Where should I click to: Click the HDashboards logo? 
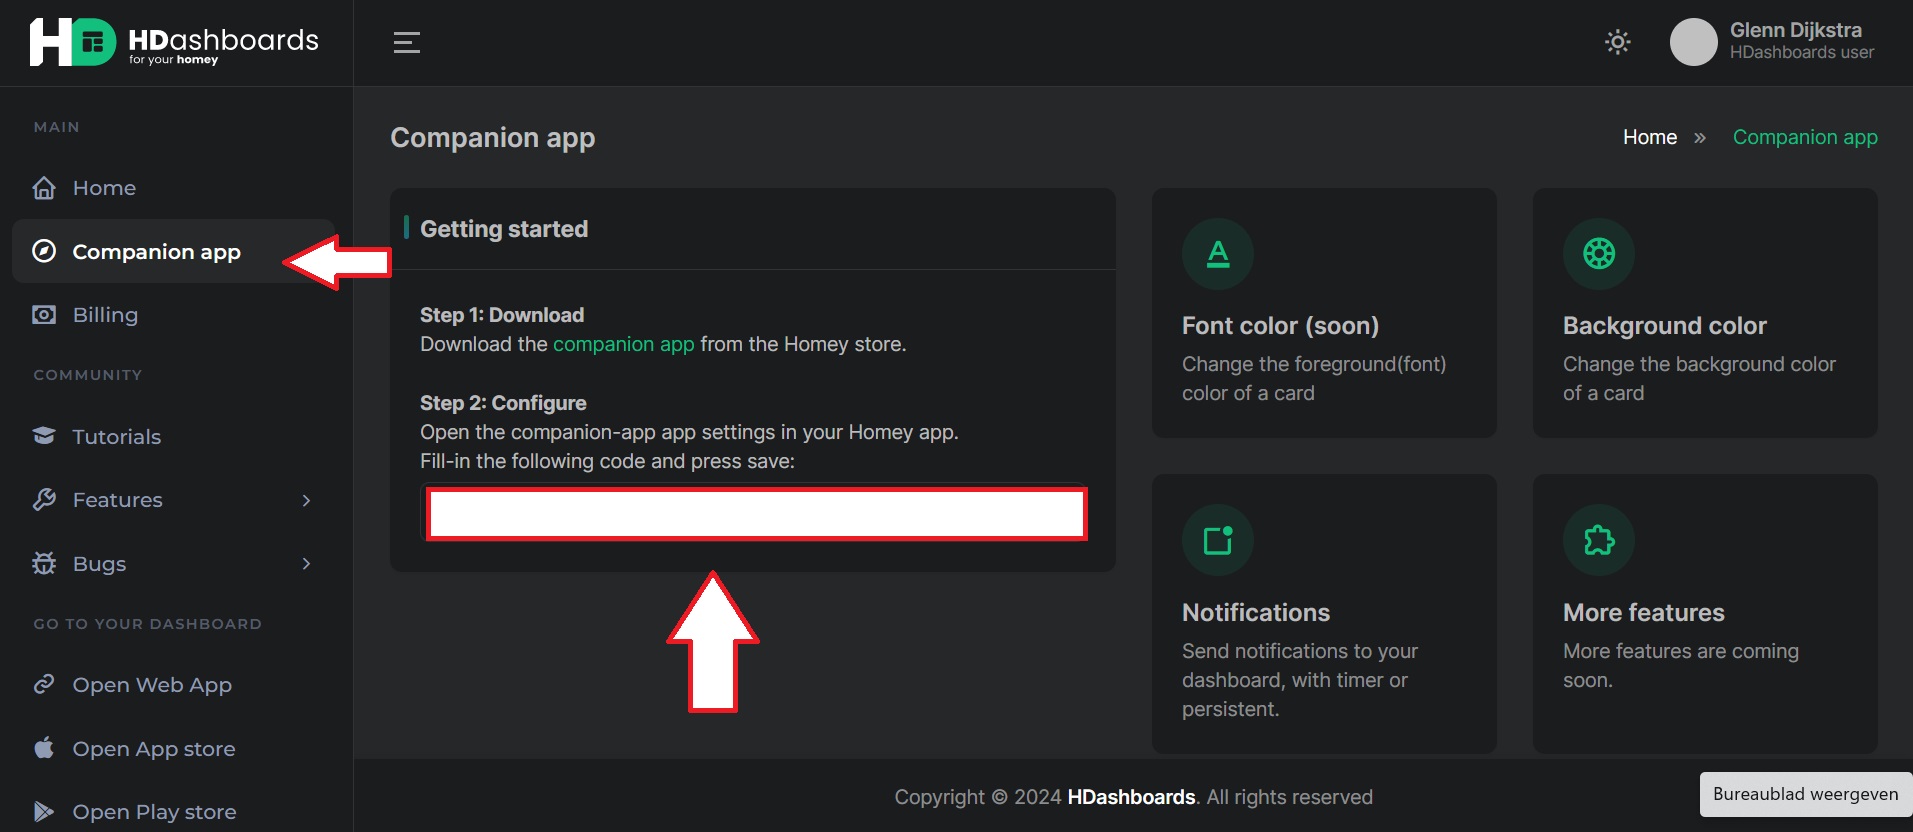pos(174,42)
